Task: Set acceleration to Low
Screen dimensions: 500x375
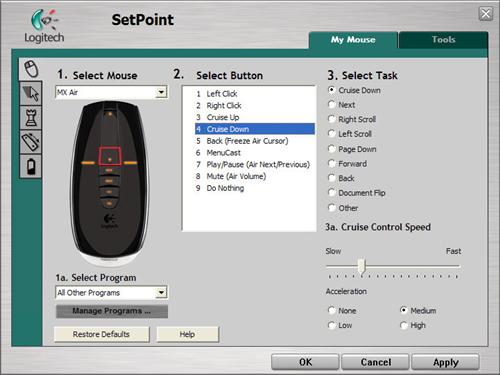Action: (331, 325)
